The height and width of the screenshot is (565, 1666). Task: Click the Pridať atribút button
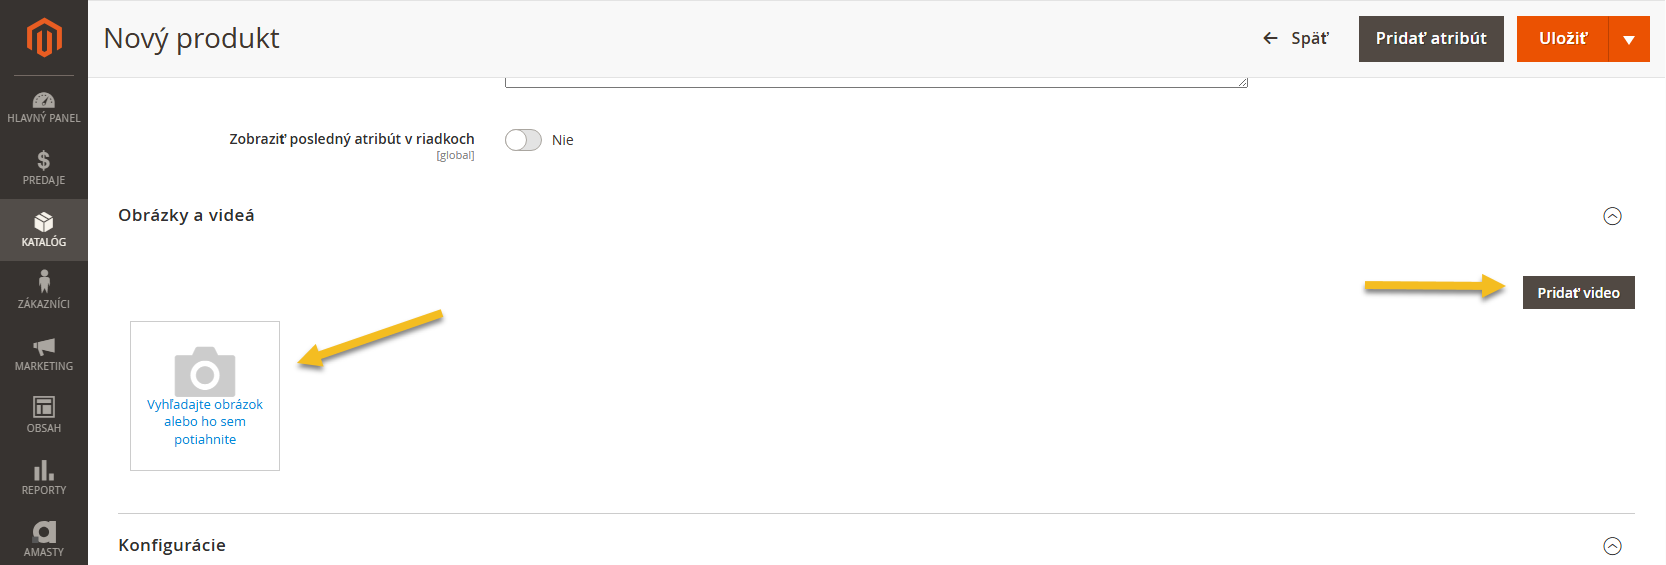point(1430,39)
